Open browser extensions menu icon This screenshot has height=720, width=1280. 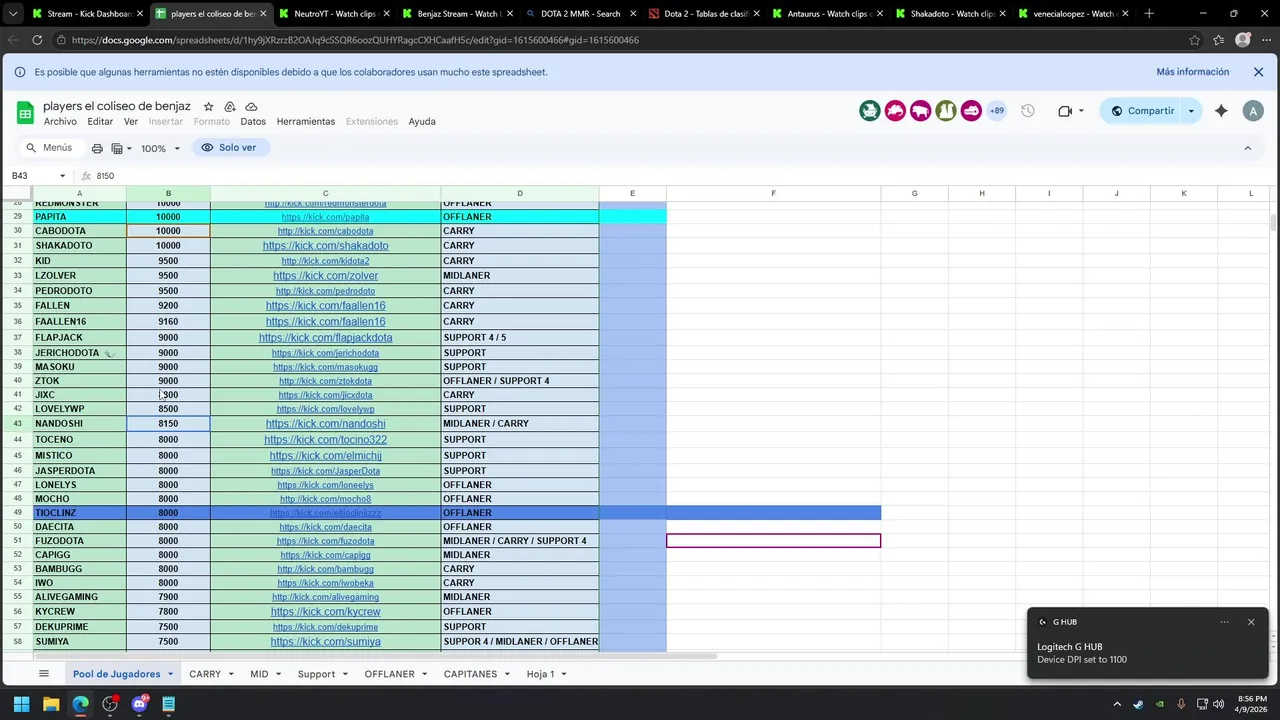click(x=1218, y=40)
